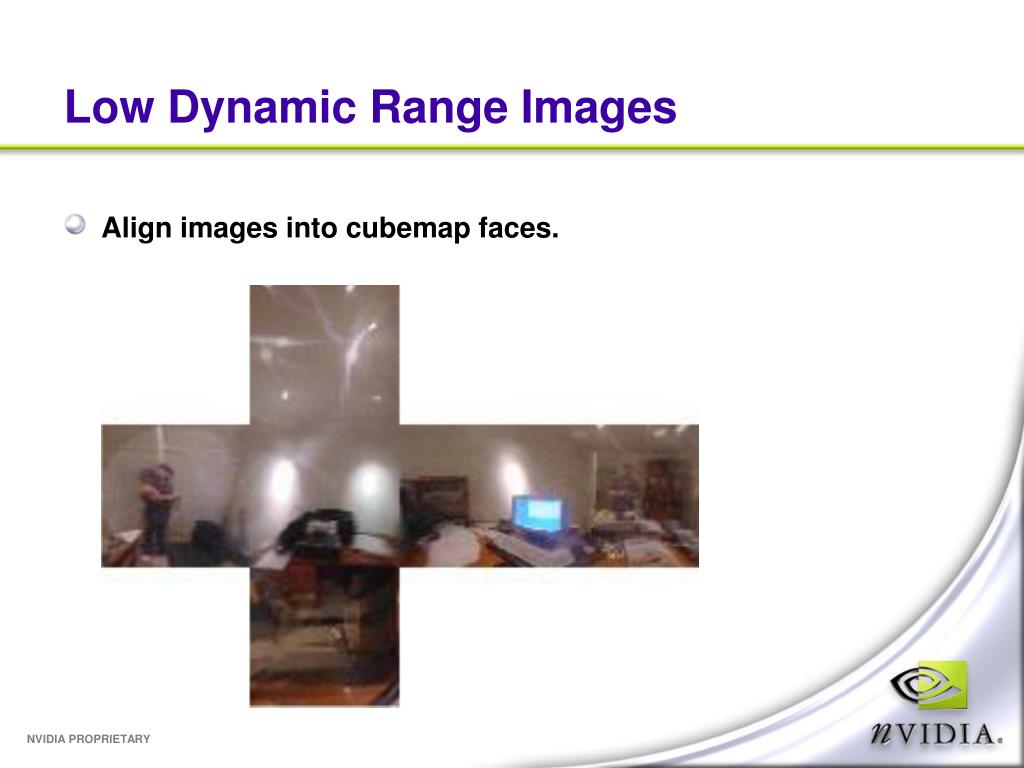This screenshot has height=768, width=1024.
Task: Click the NVIDIA eye logo icon
Action: pos(929,685)
